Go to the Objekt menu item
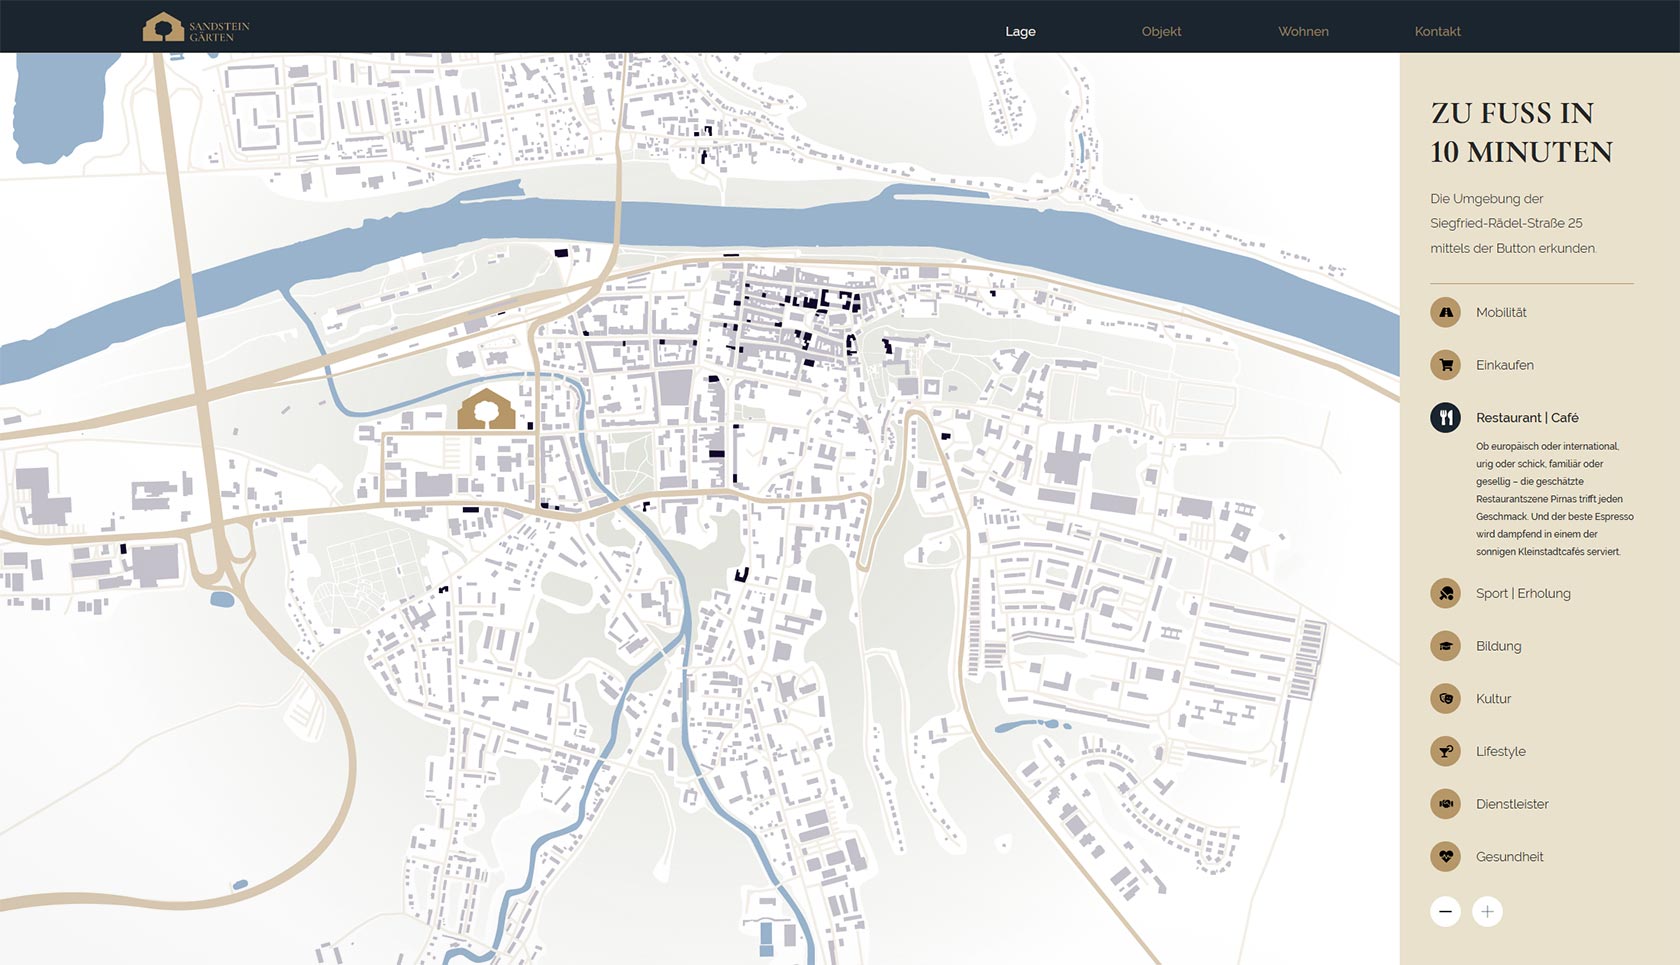This screenshot has width=1680, height=965. pos(1161,32)
